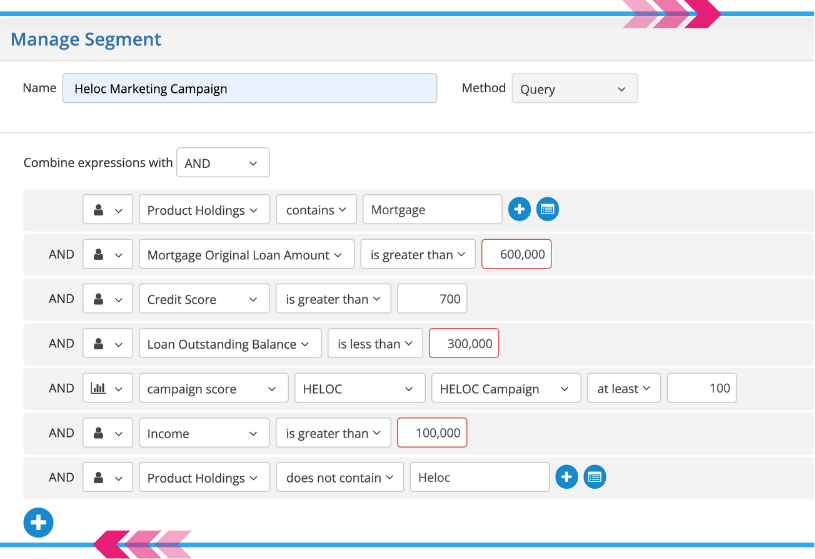
Task: Click person icon in Credit Score row
Action: 107,299
